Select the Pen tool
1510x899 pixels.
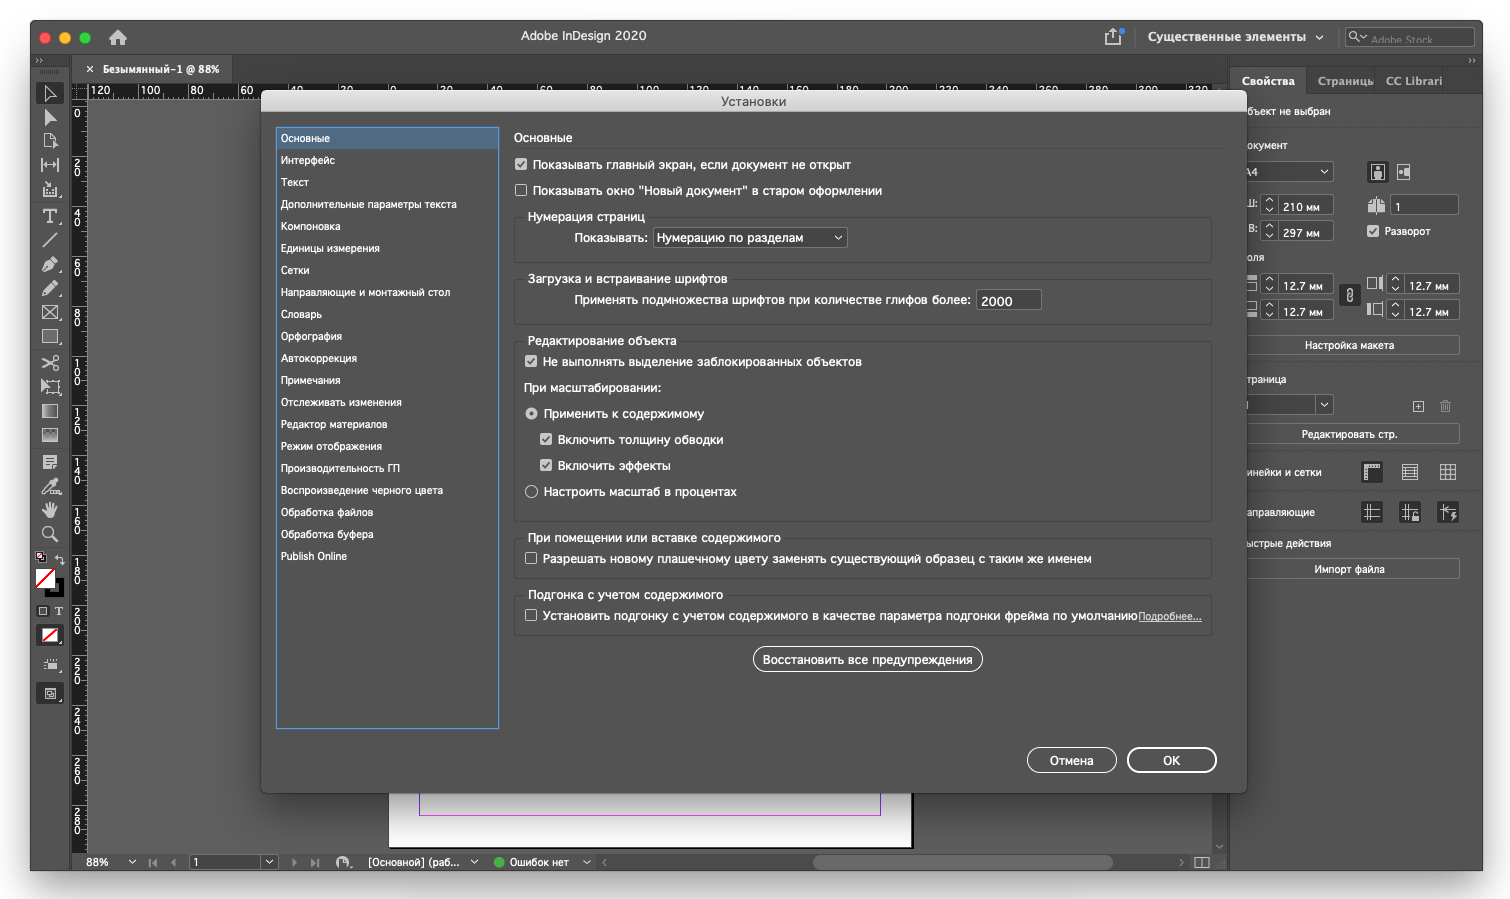(x=50, y=264)
